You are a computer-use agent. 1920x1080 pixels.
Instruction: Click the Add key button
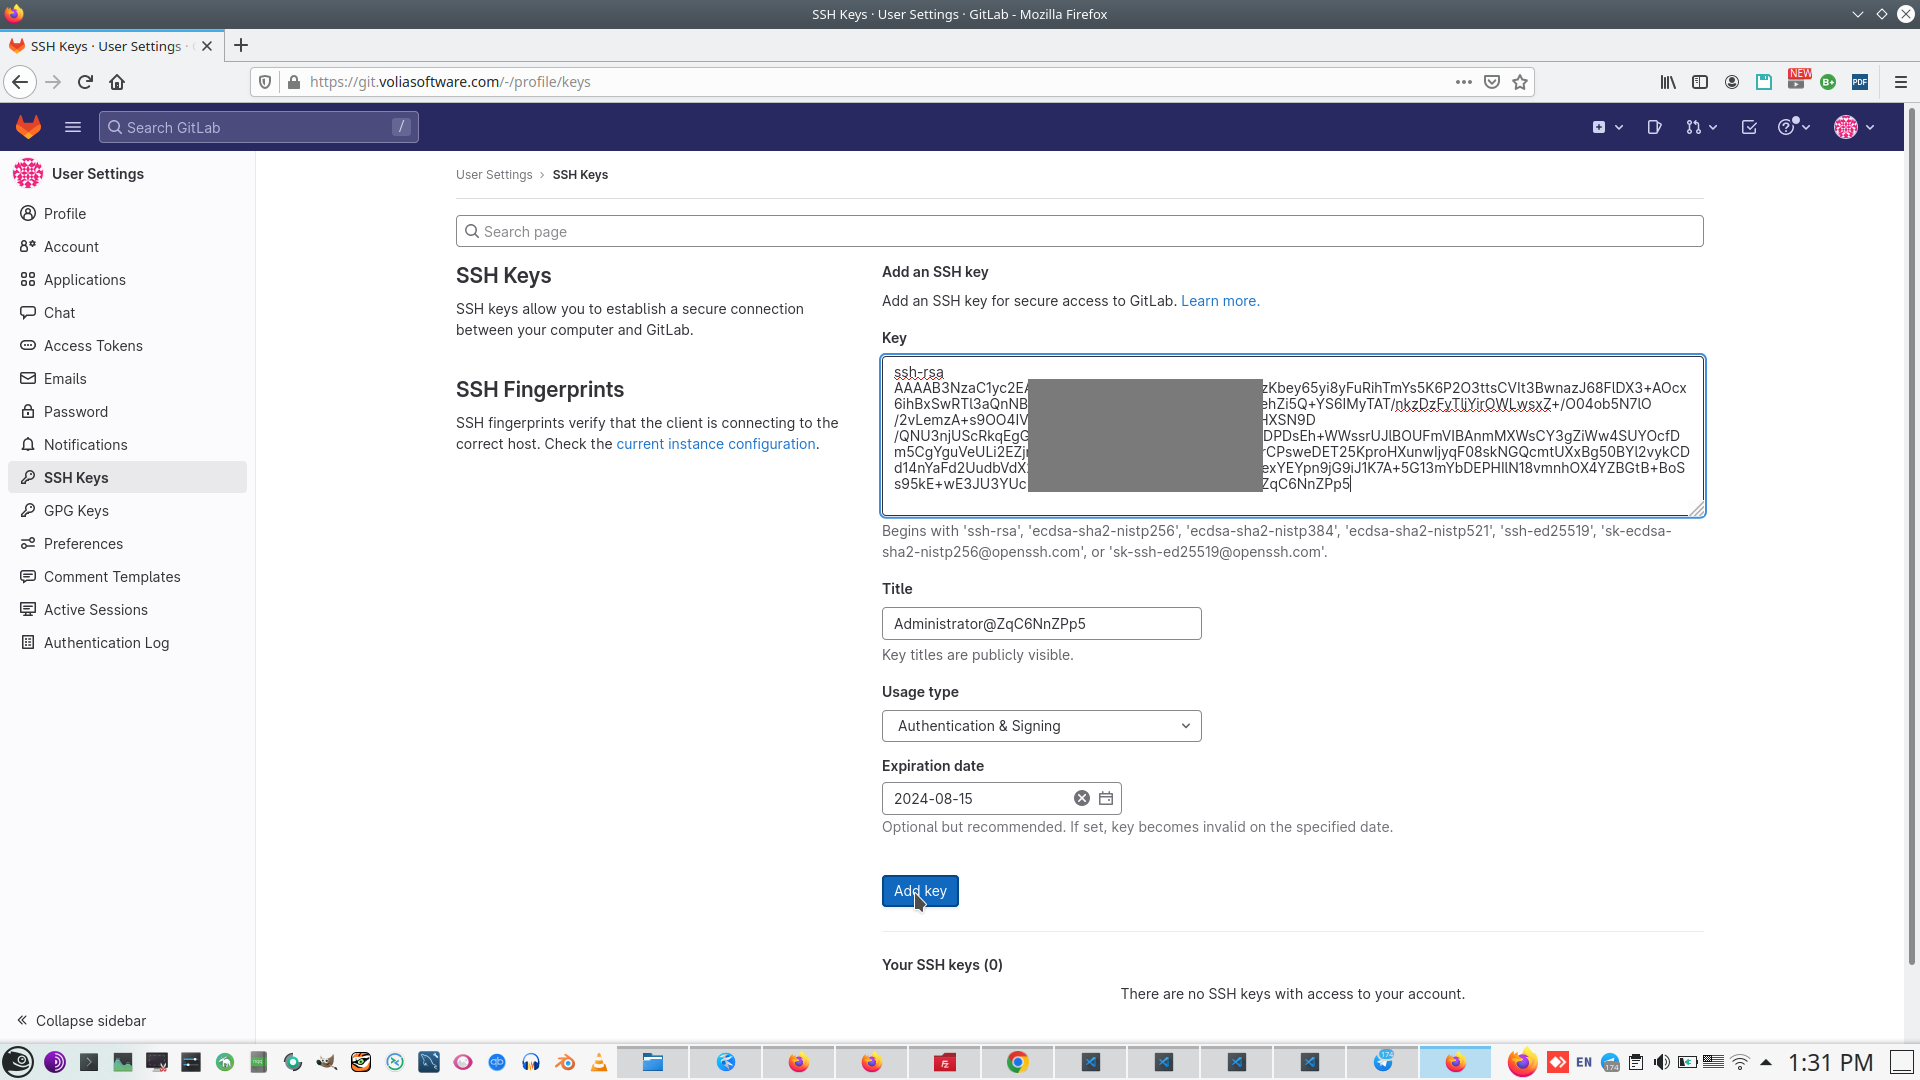pos(920,891)
